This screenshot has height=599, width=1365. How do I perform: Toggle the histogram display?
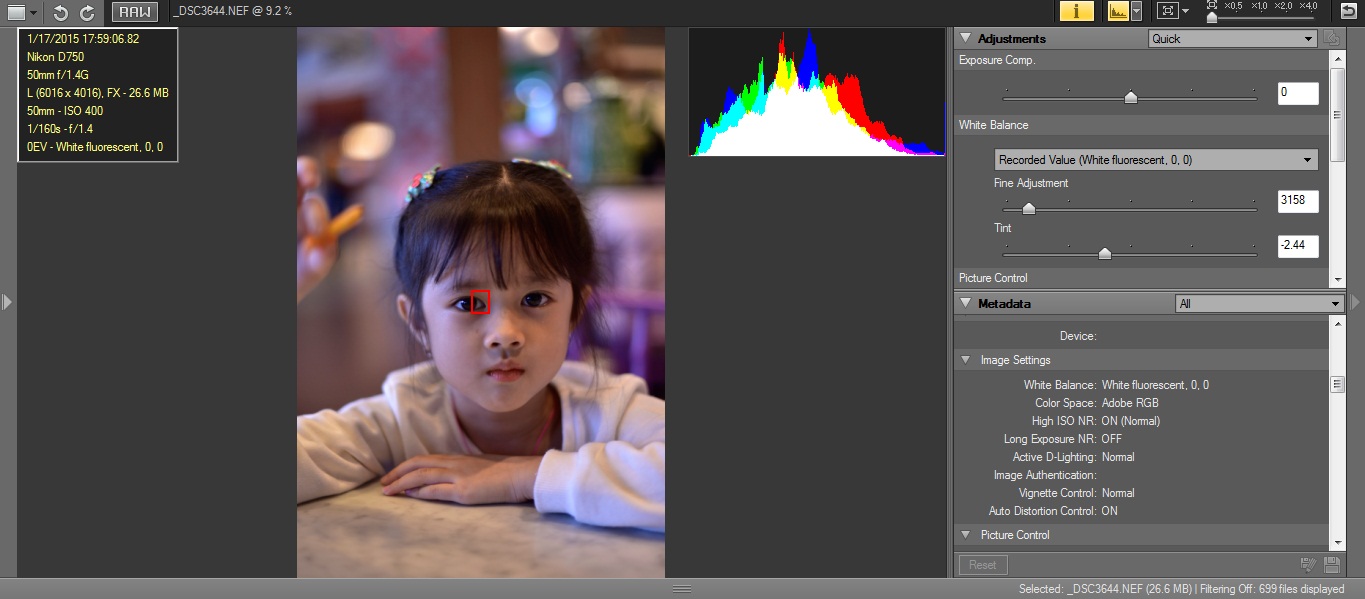pyautogui.click(x=1117, y=11)
